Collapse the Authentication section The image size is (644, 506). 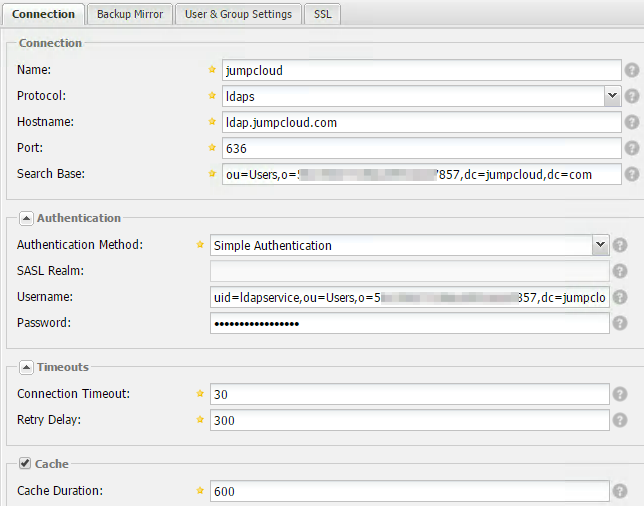click(26, 218)
